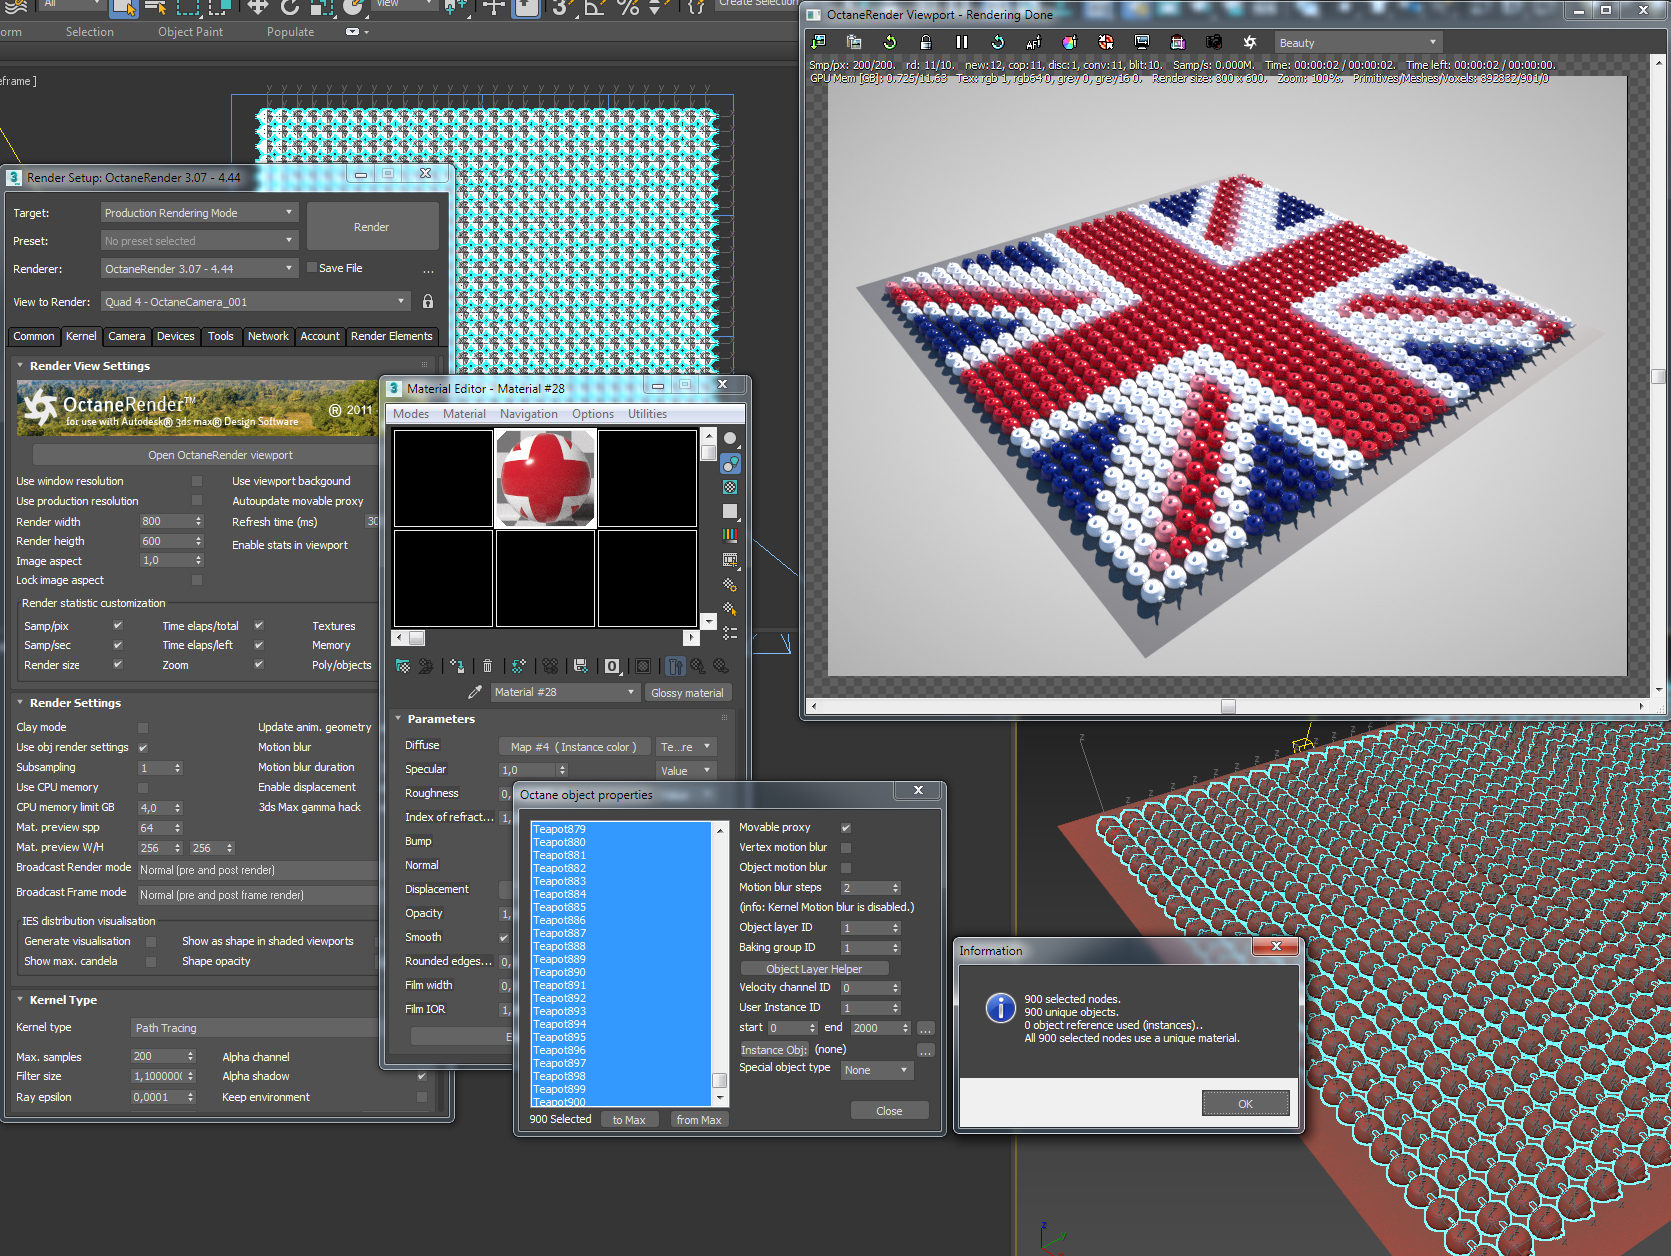Open the Preset dropdown in Render Setup

pos(199,241)
